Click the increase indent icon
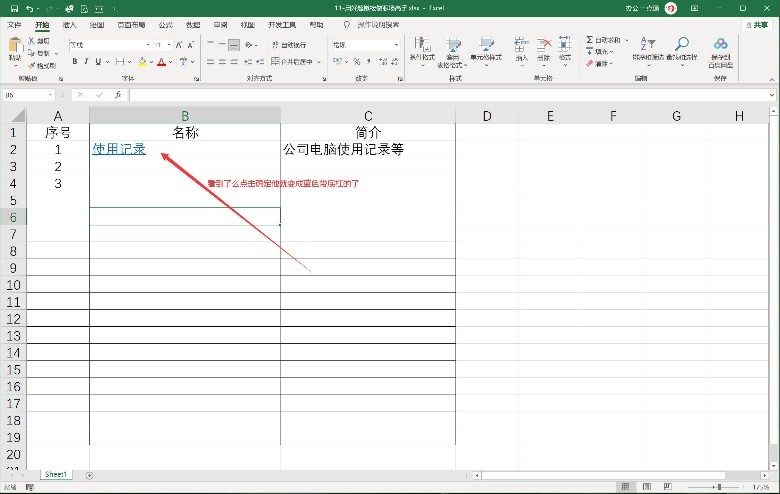 coord(260,62)
